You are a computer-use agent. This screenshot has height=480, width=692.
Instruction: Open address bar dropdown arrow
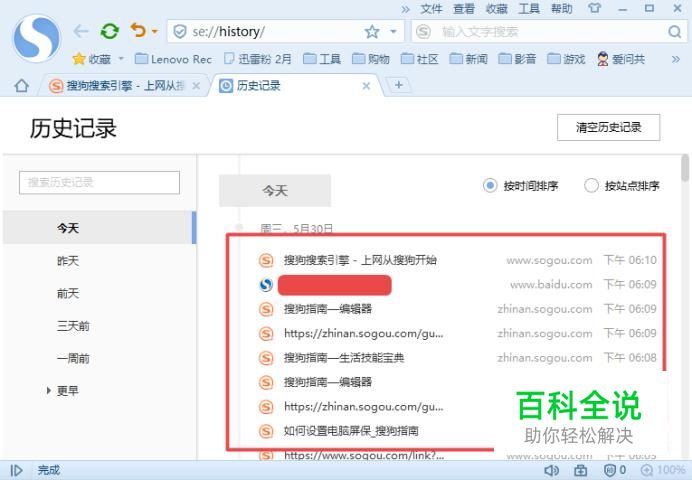click(393, 32)
